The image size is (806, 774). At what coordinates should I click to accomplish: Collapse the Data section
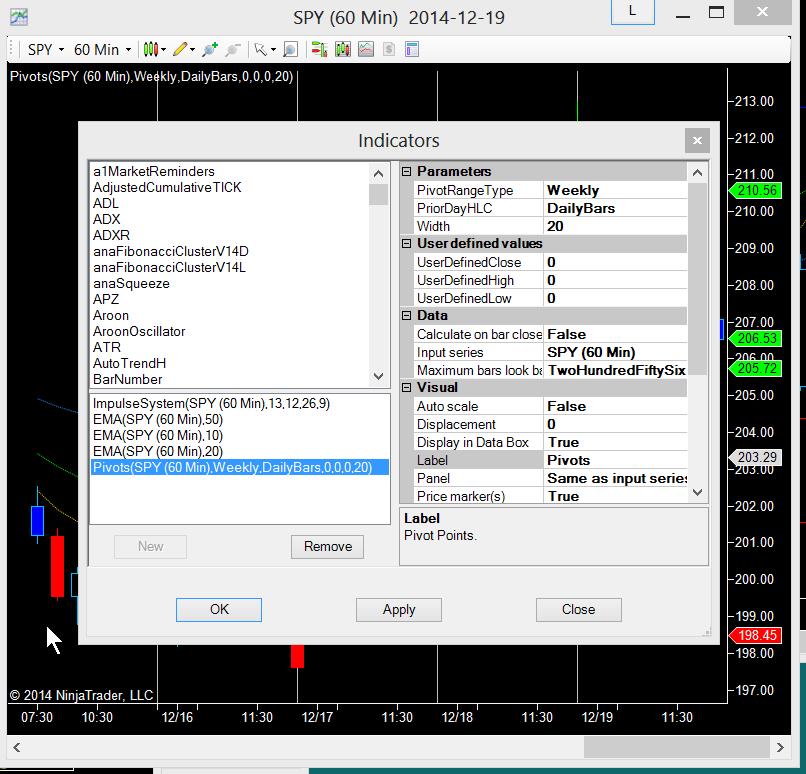tap(407, 316)
